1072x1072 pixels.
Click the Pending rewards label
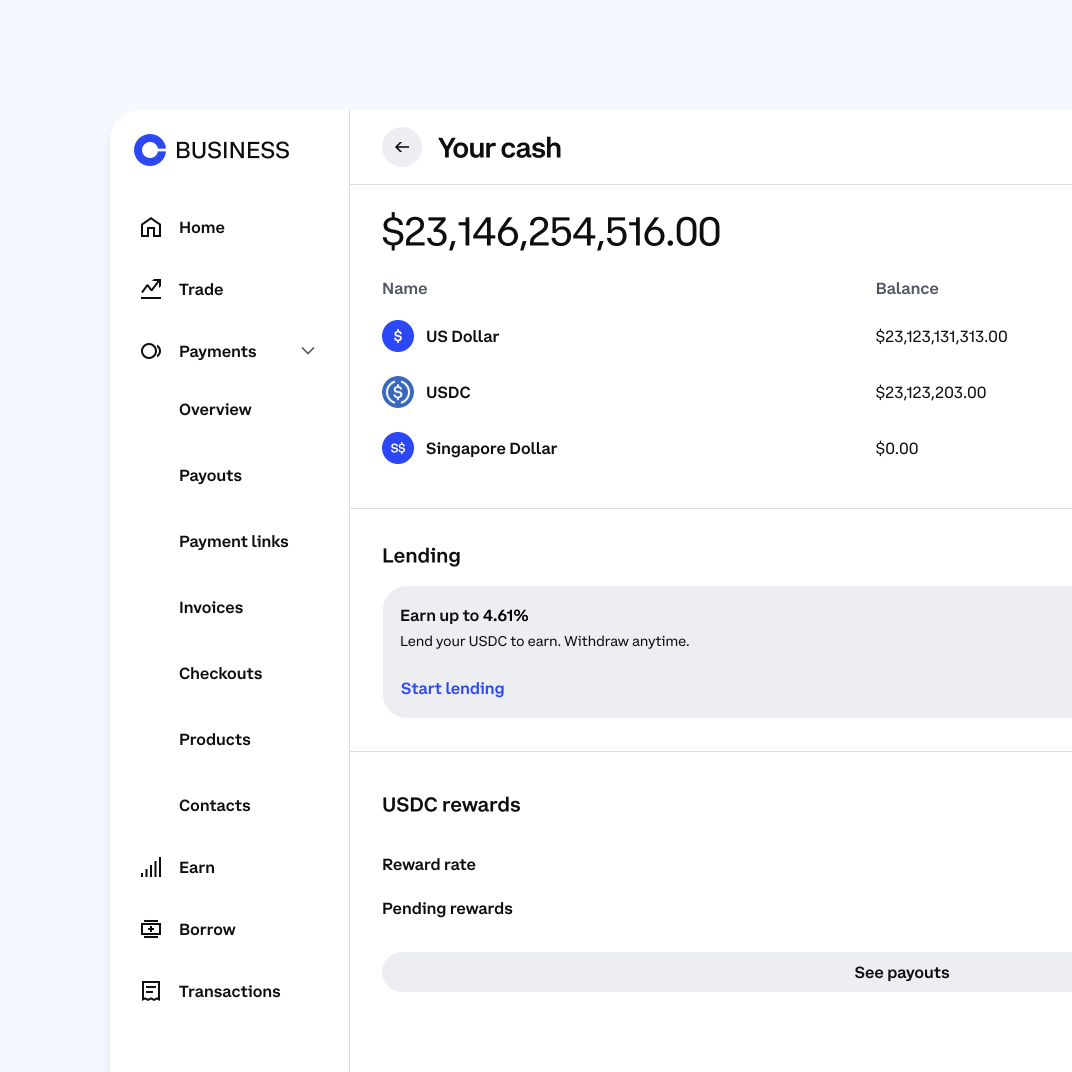(x=447, y=909)
